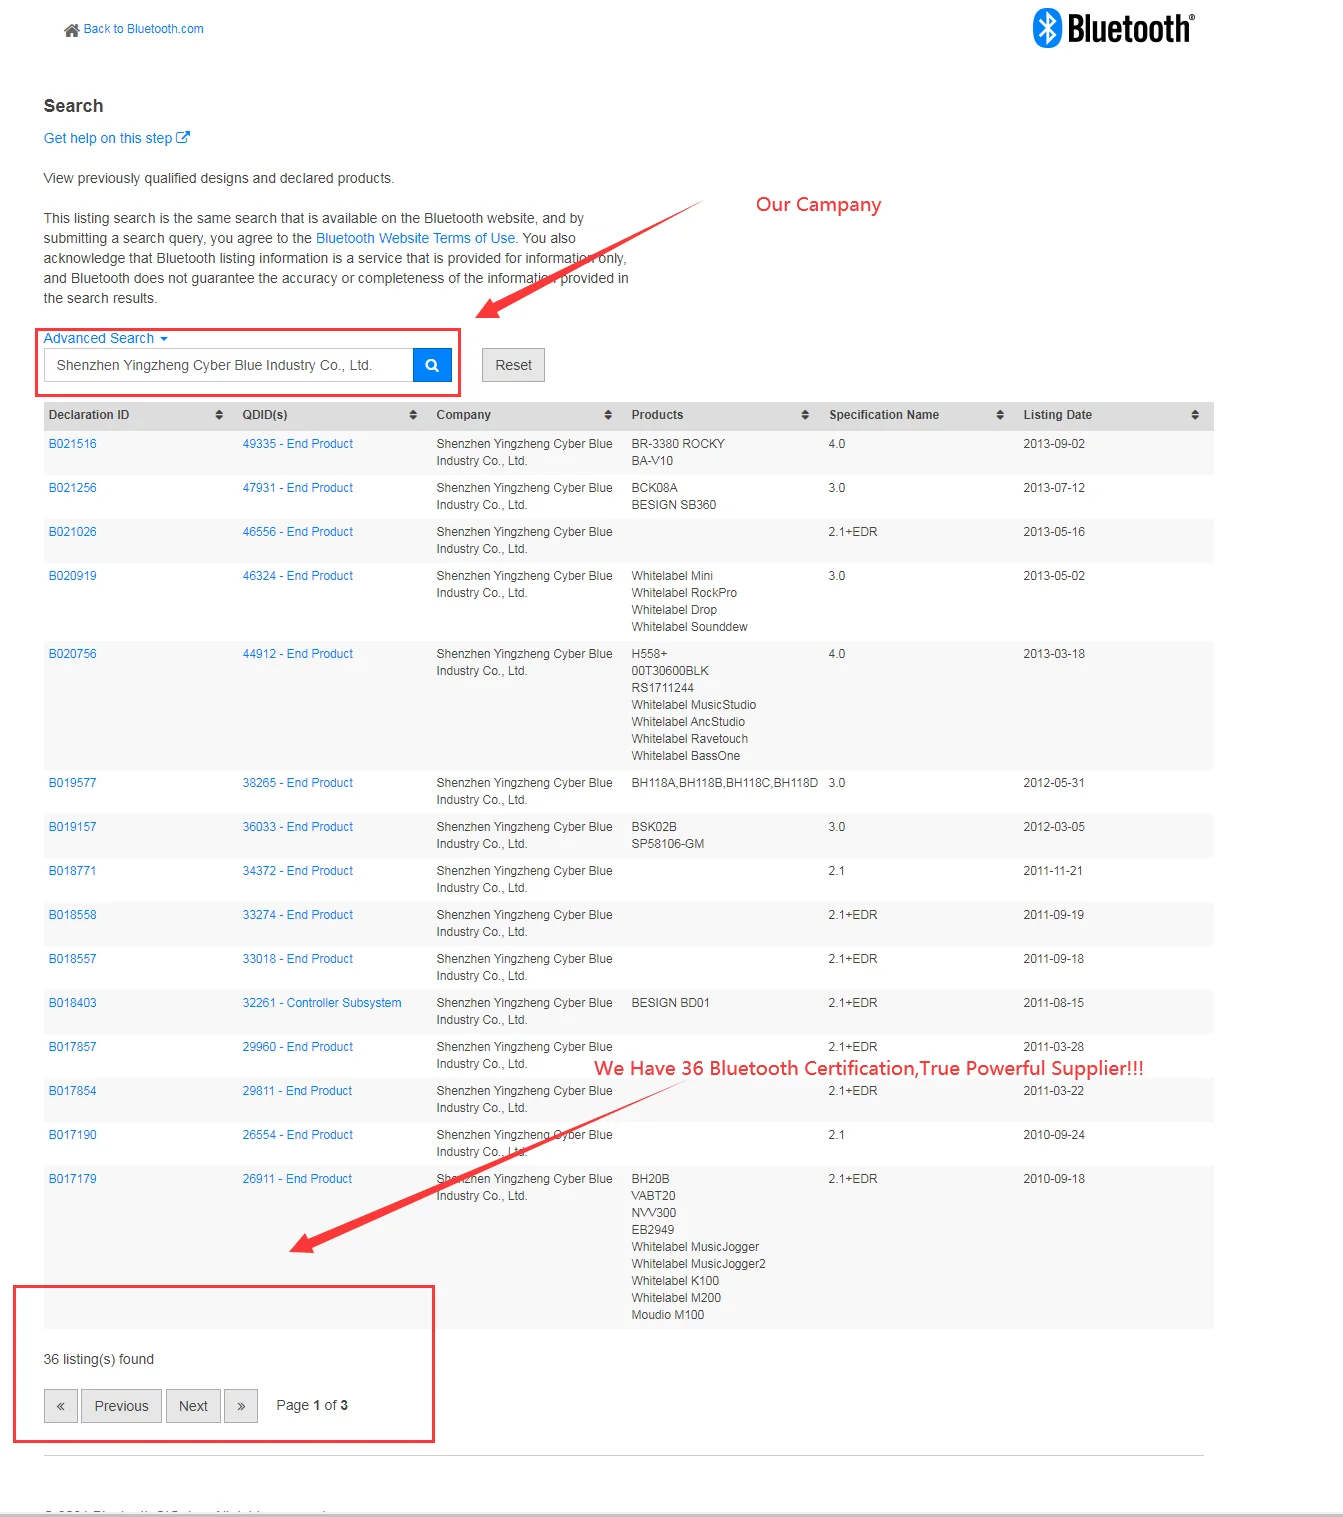Click the Bluetooth logo
The width and height of the screenshot is (1343, 1517).
tap(1113, 28)
